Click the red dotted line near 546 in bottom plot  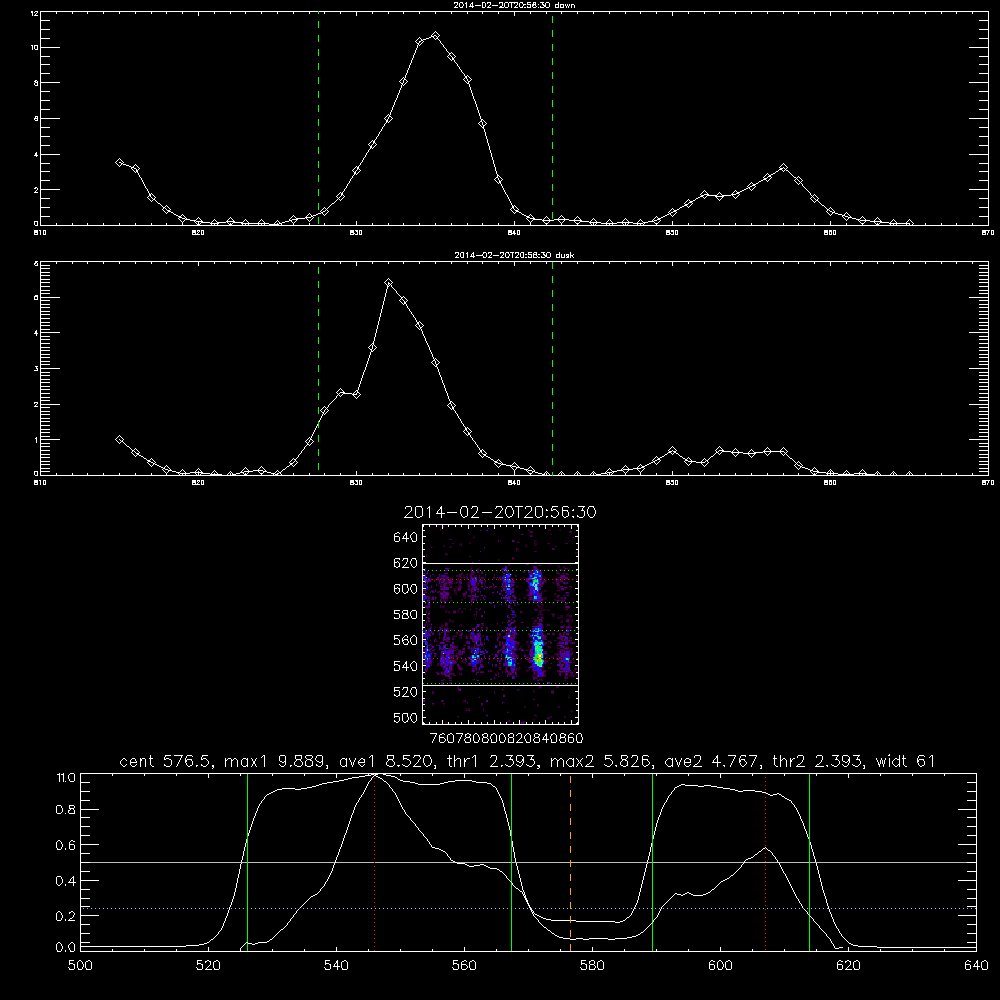pos(374,862)
